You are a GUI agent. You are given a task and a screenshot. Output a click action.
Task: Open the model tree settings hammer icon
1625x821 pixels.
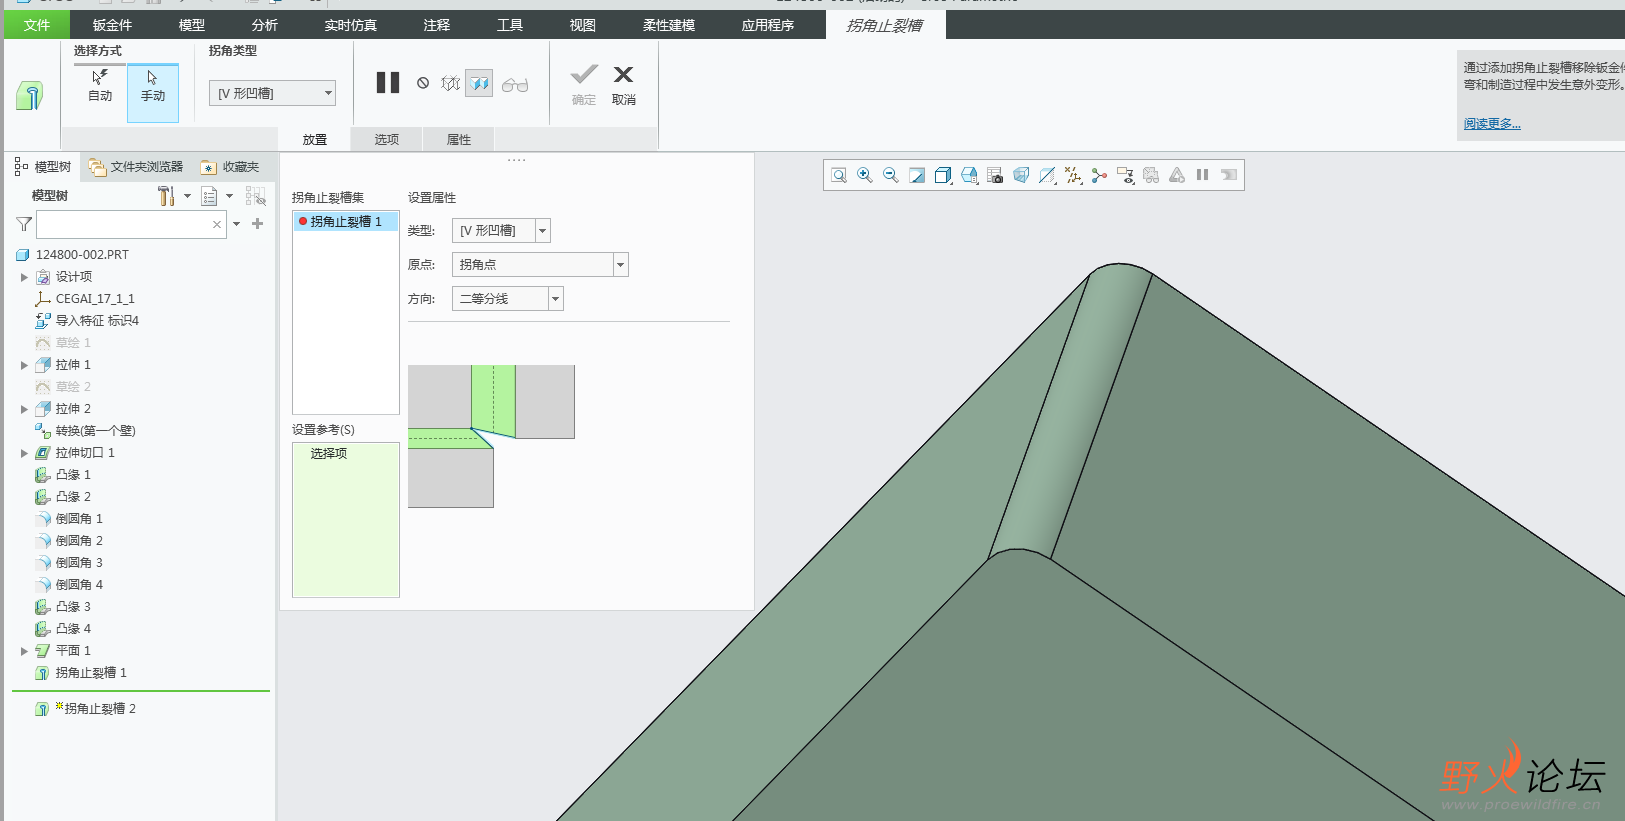(x=167, y=196)
